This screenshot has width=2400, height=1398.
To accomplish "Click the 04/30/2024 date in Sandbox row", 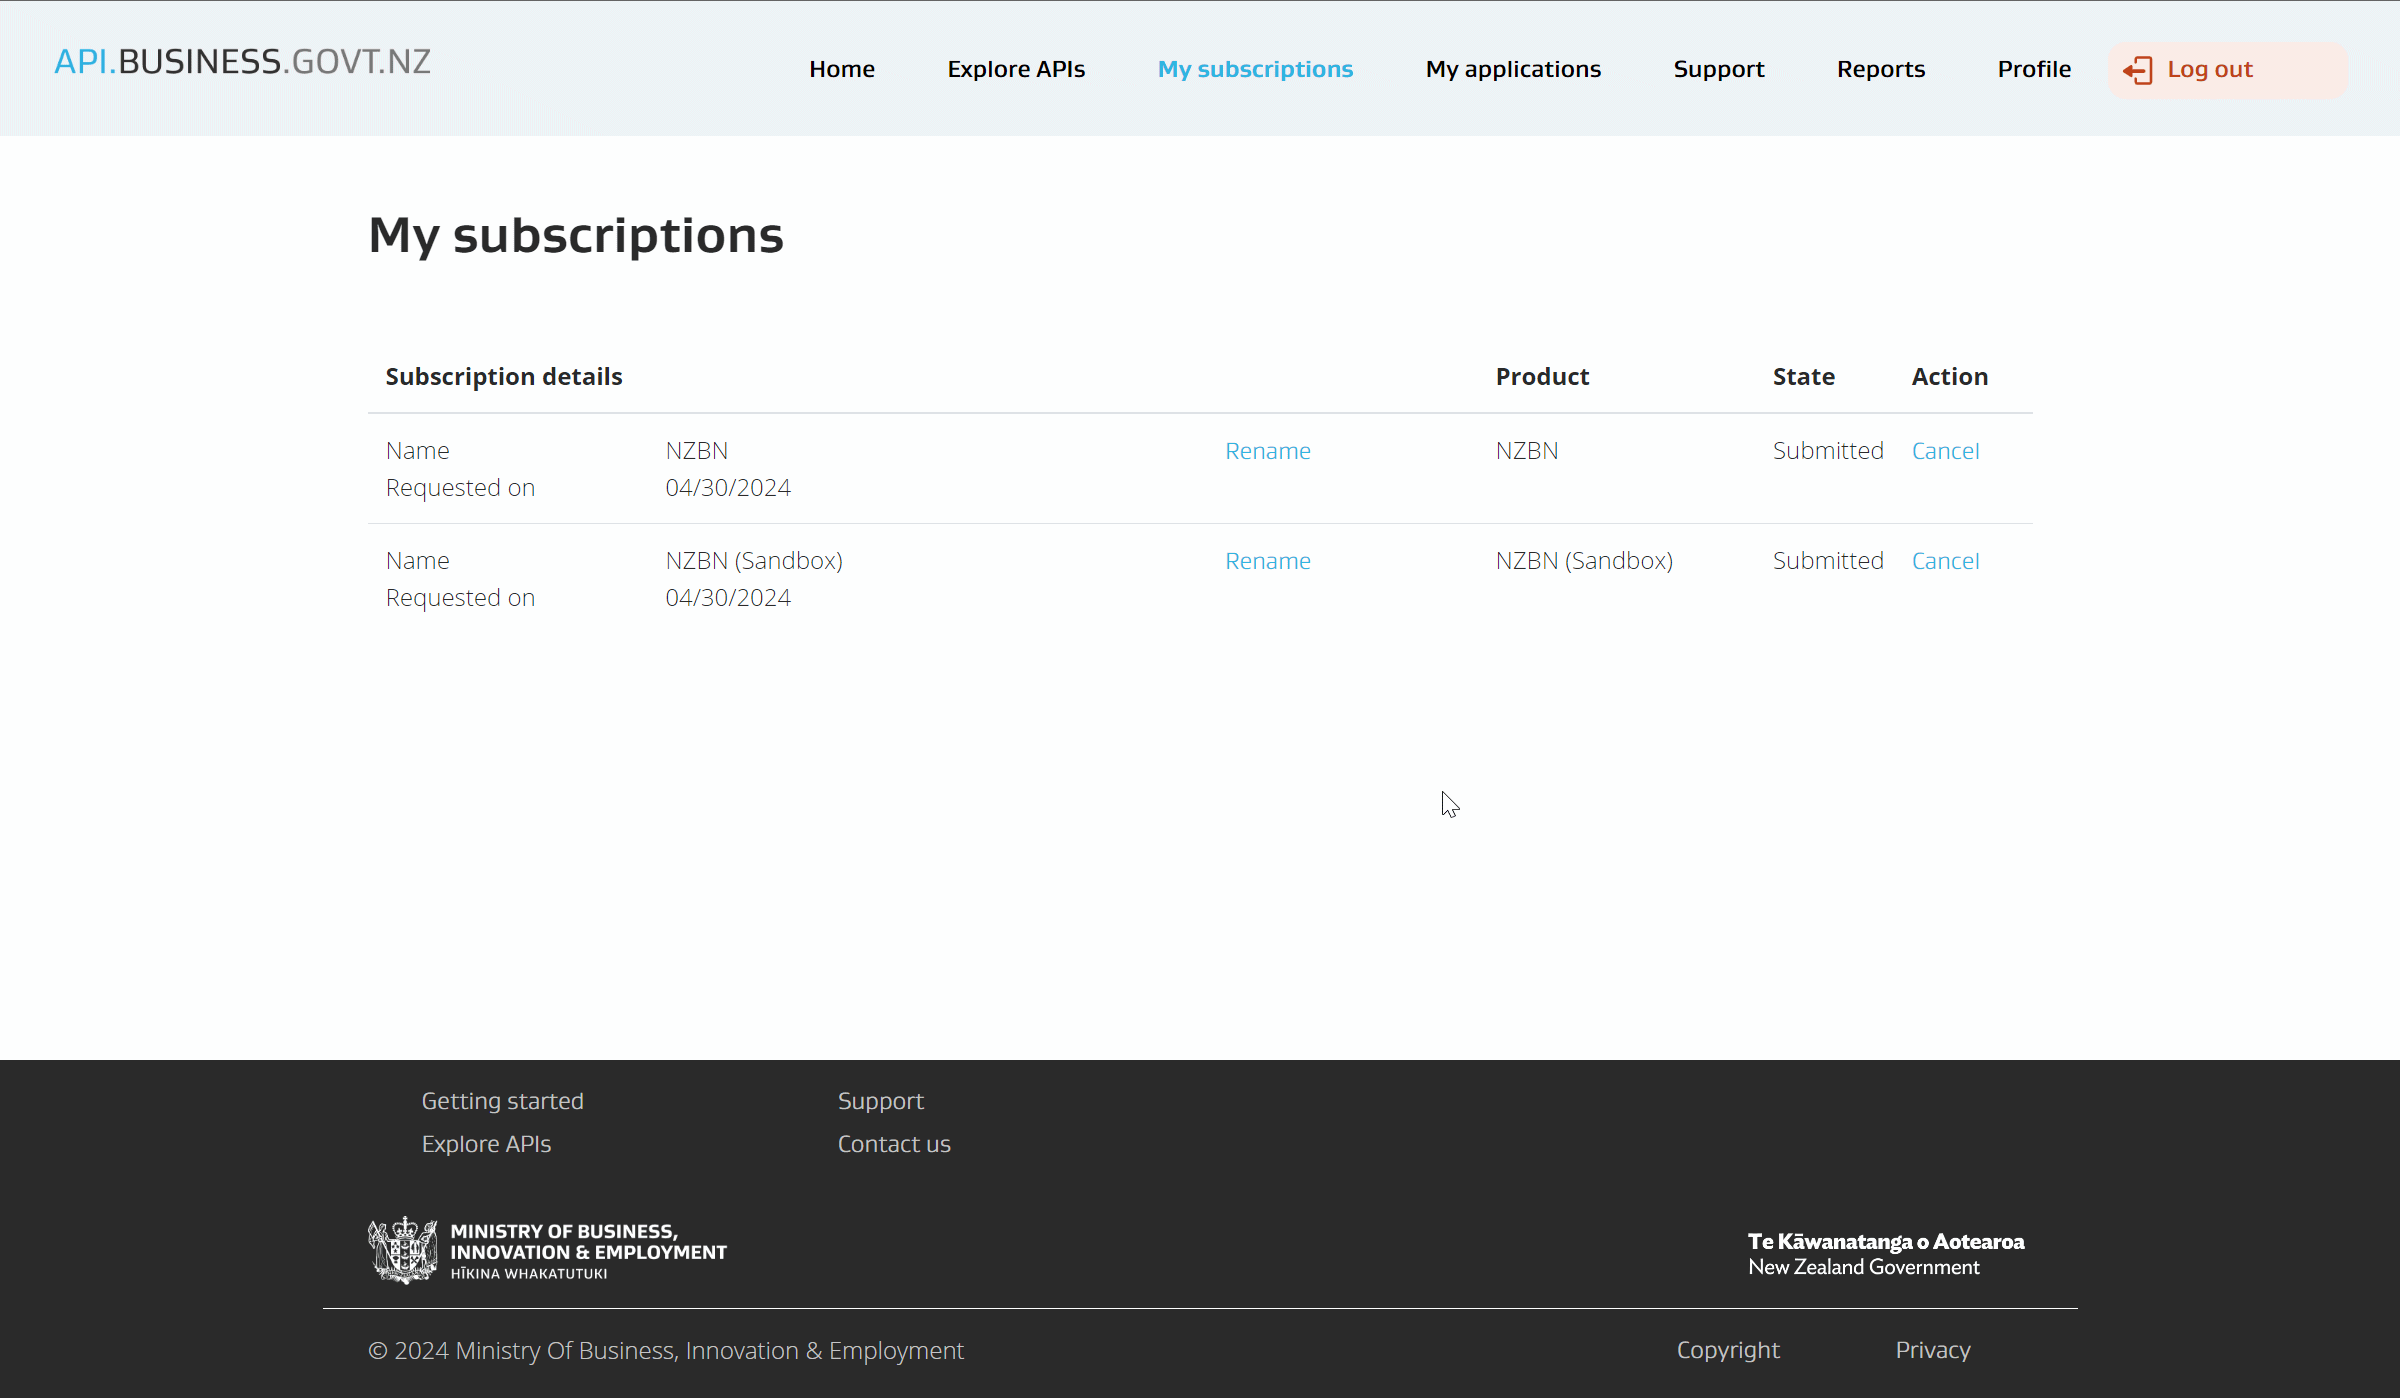I will pos(728,598).
